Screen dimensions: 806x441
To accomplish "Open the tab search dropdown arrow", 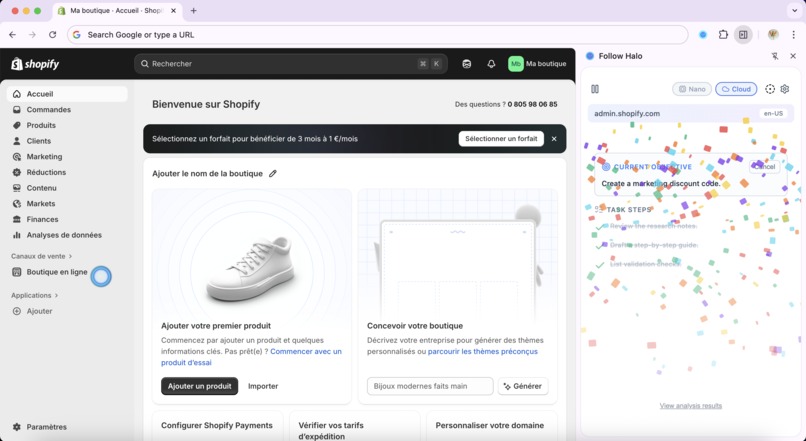I will [x=795, y=11].
